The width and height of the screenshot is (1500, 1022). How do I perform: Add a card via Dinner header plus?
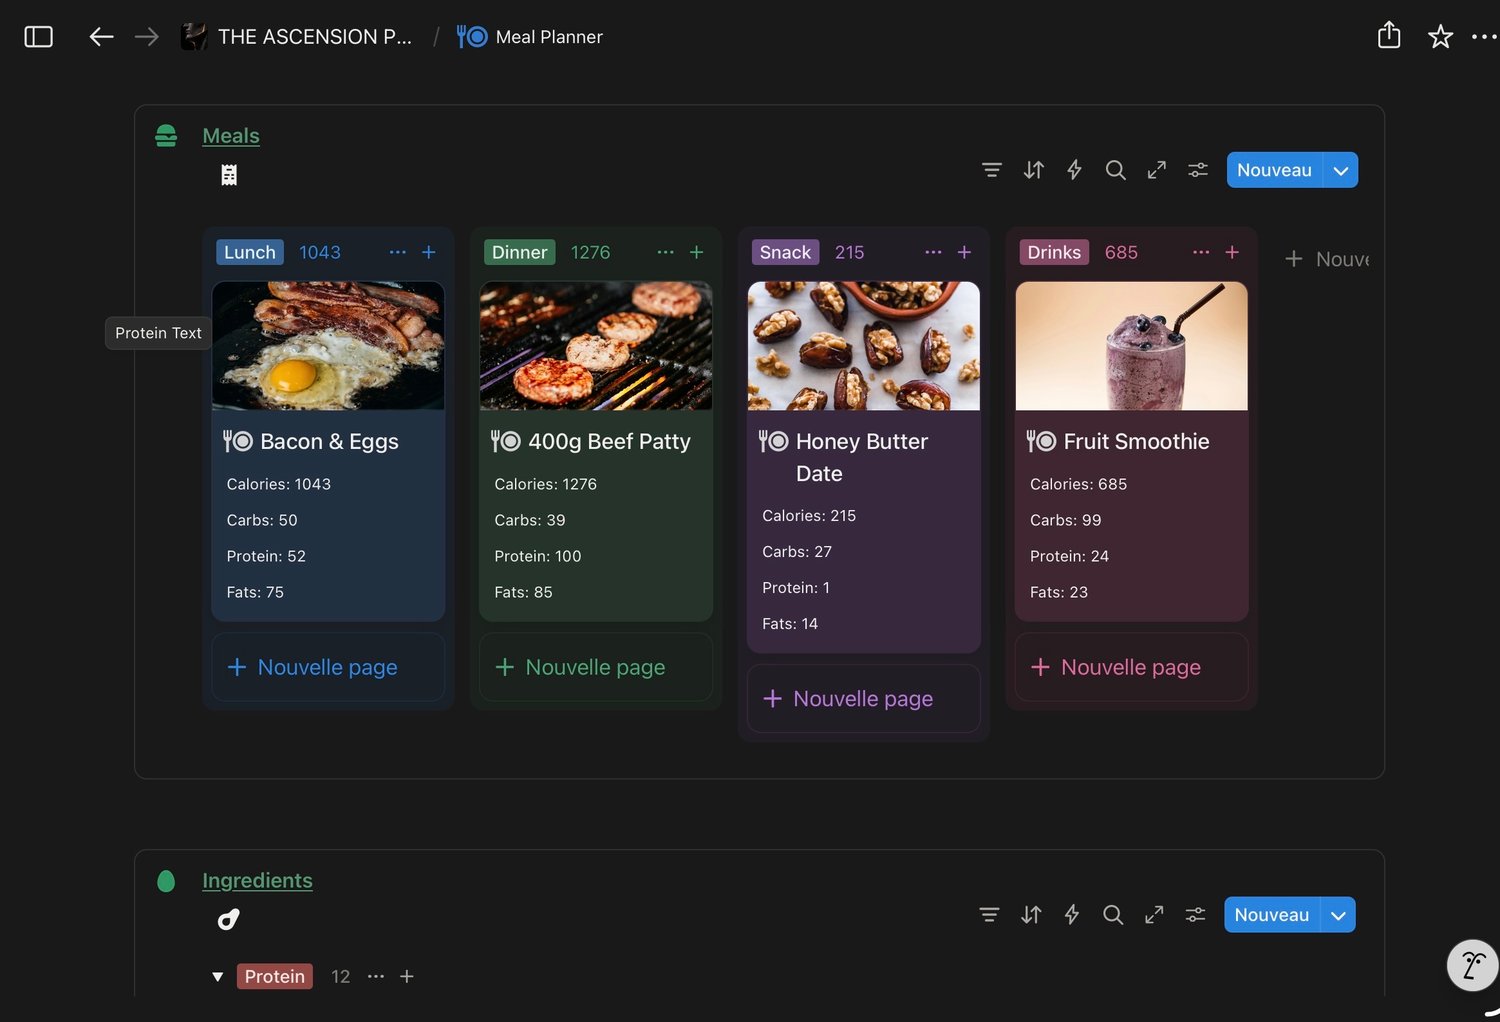[x=697, y=252]
